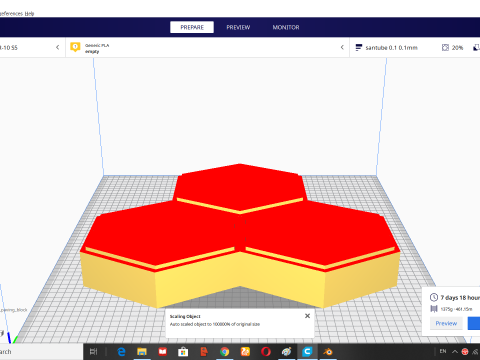The image size is (480, 360).
Task: Click the material spool usage icon
Action: (x=434, y=309)
